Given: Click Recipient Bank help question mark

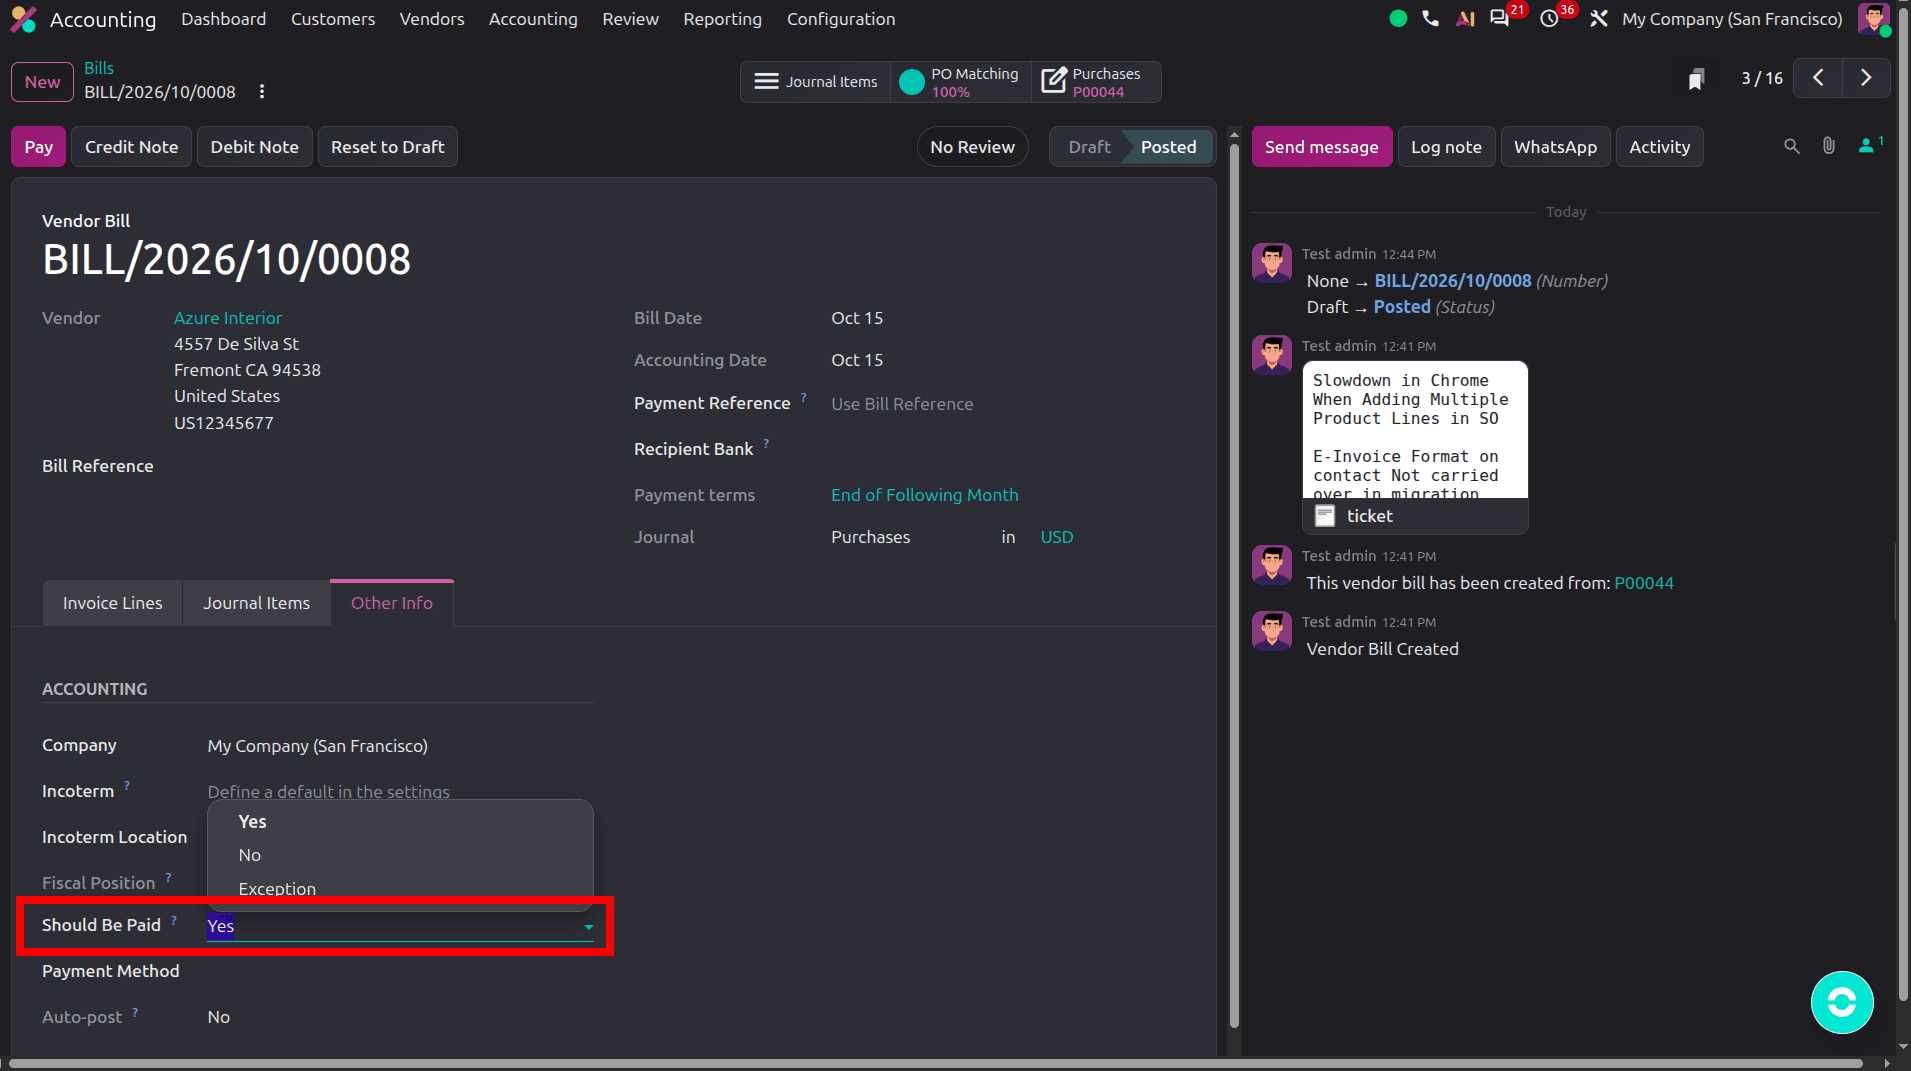Looking at the screenshot, I should (767, 444).
